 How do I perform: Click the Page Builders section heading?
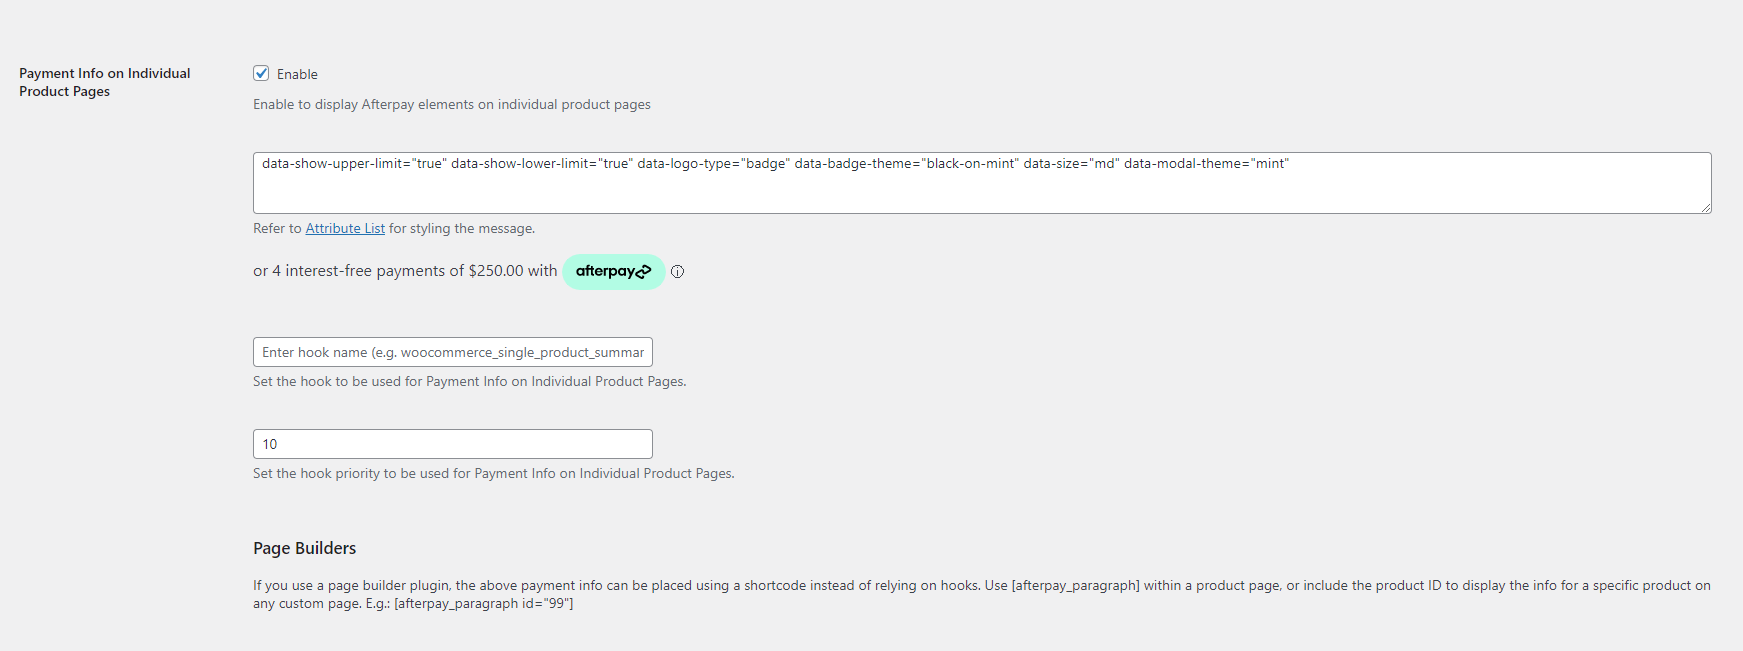[304, 548]
